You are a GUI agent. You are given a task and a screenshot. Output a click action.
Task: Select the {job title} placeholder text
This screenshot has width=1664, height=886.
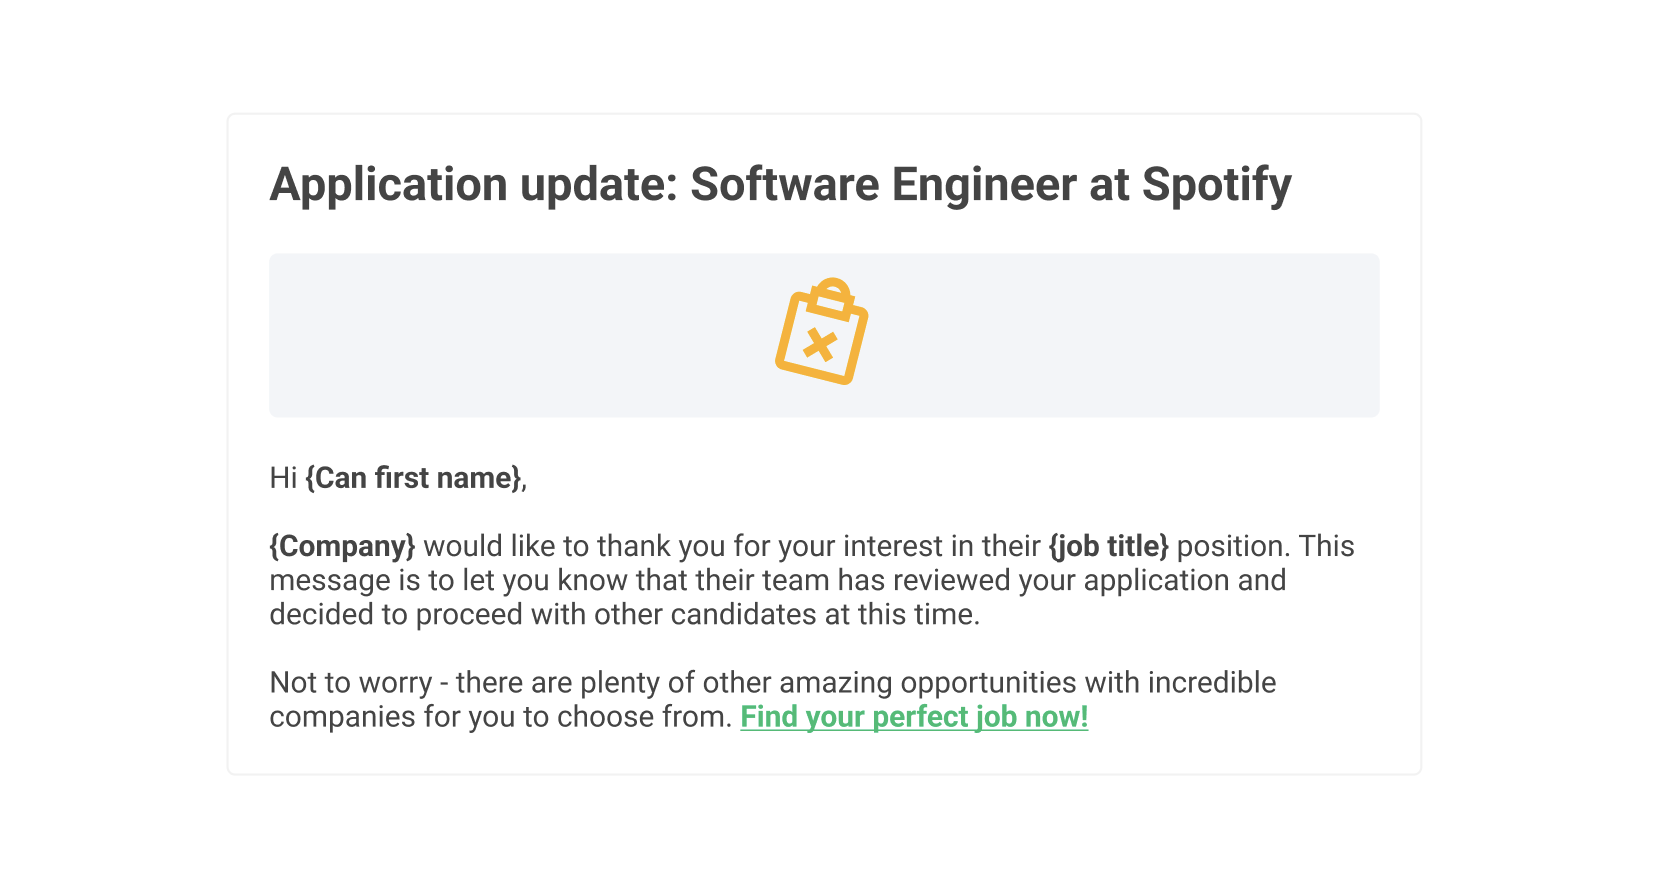pos(1108,546)
